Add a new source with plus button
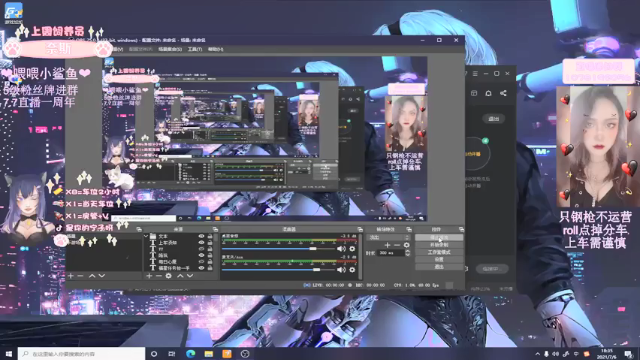This screenshot has width=640, height=360. pyautogui.click(x=149, y=276)
